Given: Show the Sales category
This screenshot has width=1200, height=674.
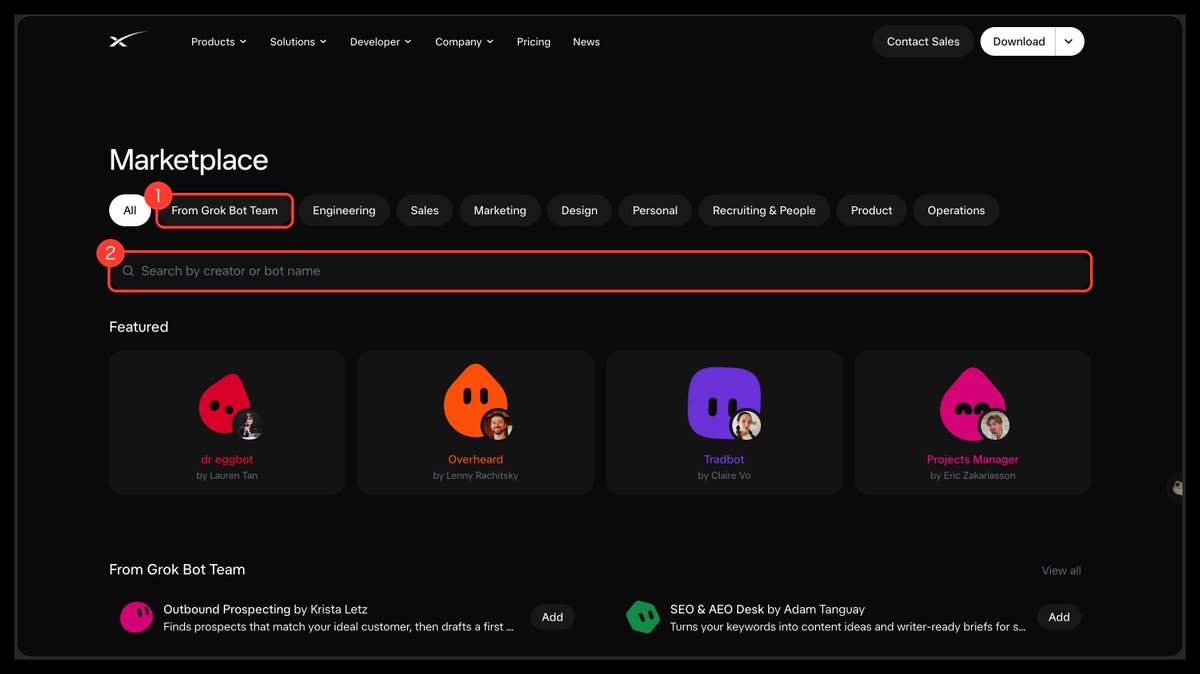Looking at the screenshot, I should coord(425,211).
